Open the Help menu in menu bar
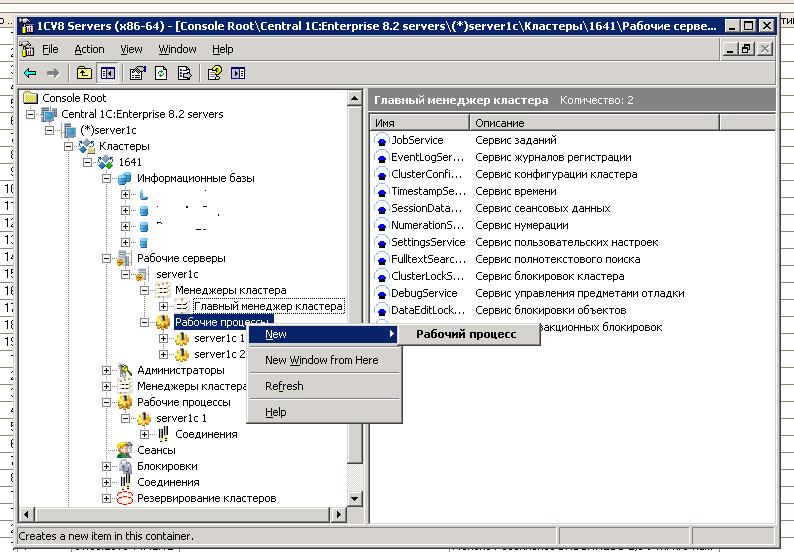Screen dimensions: 794x552 (x=222, y=49)
